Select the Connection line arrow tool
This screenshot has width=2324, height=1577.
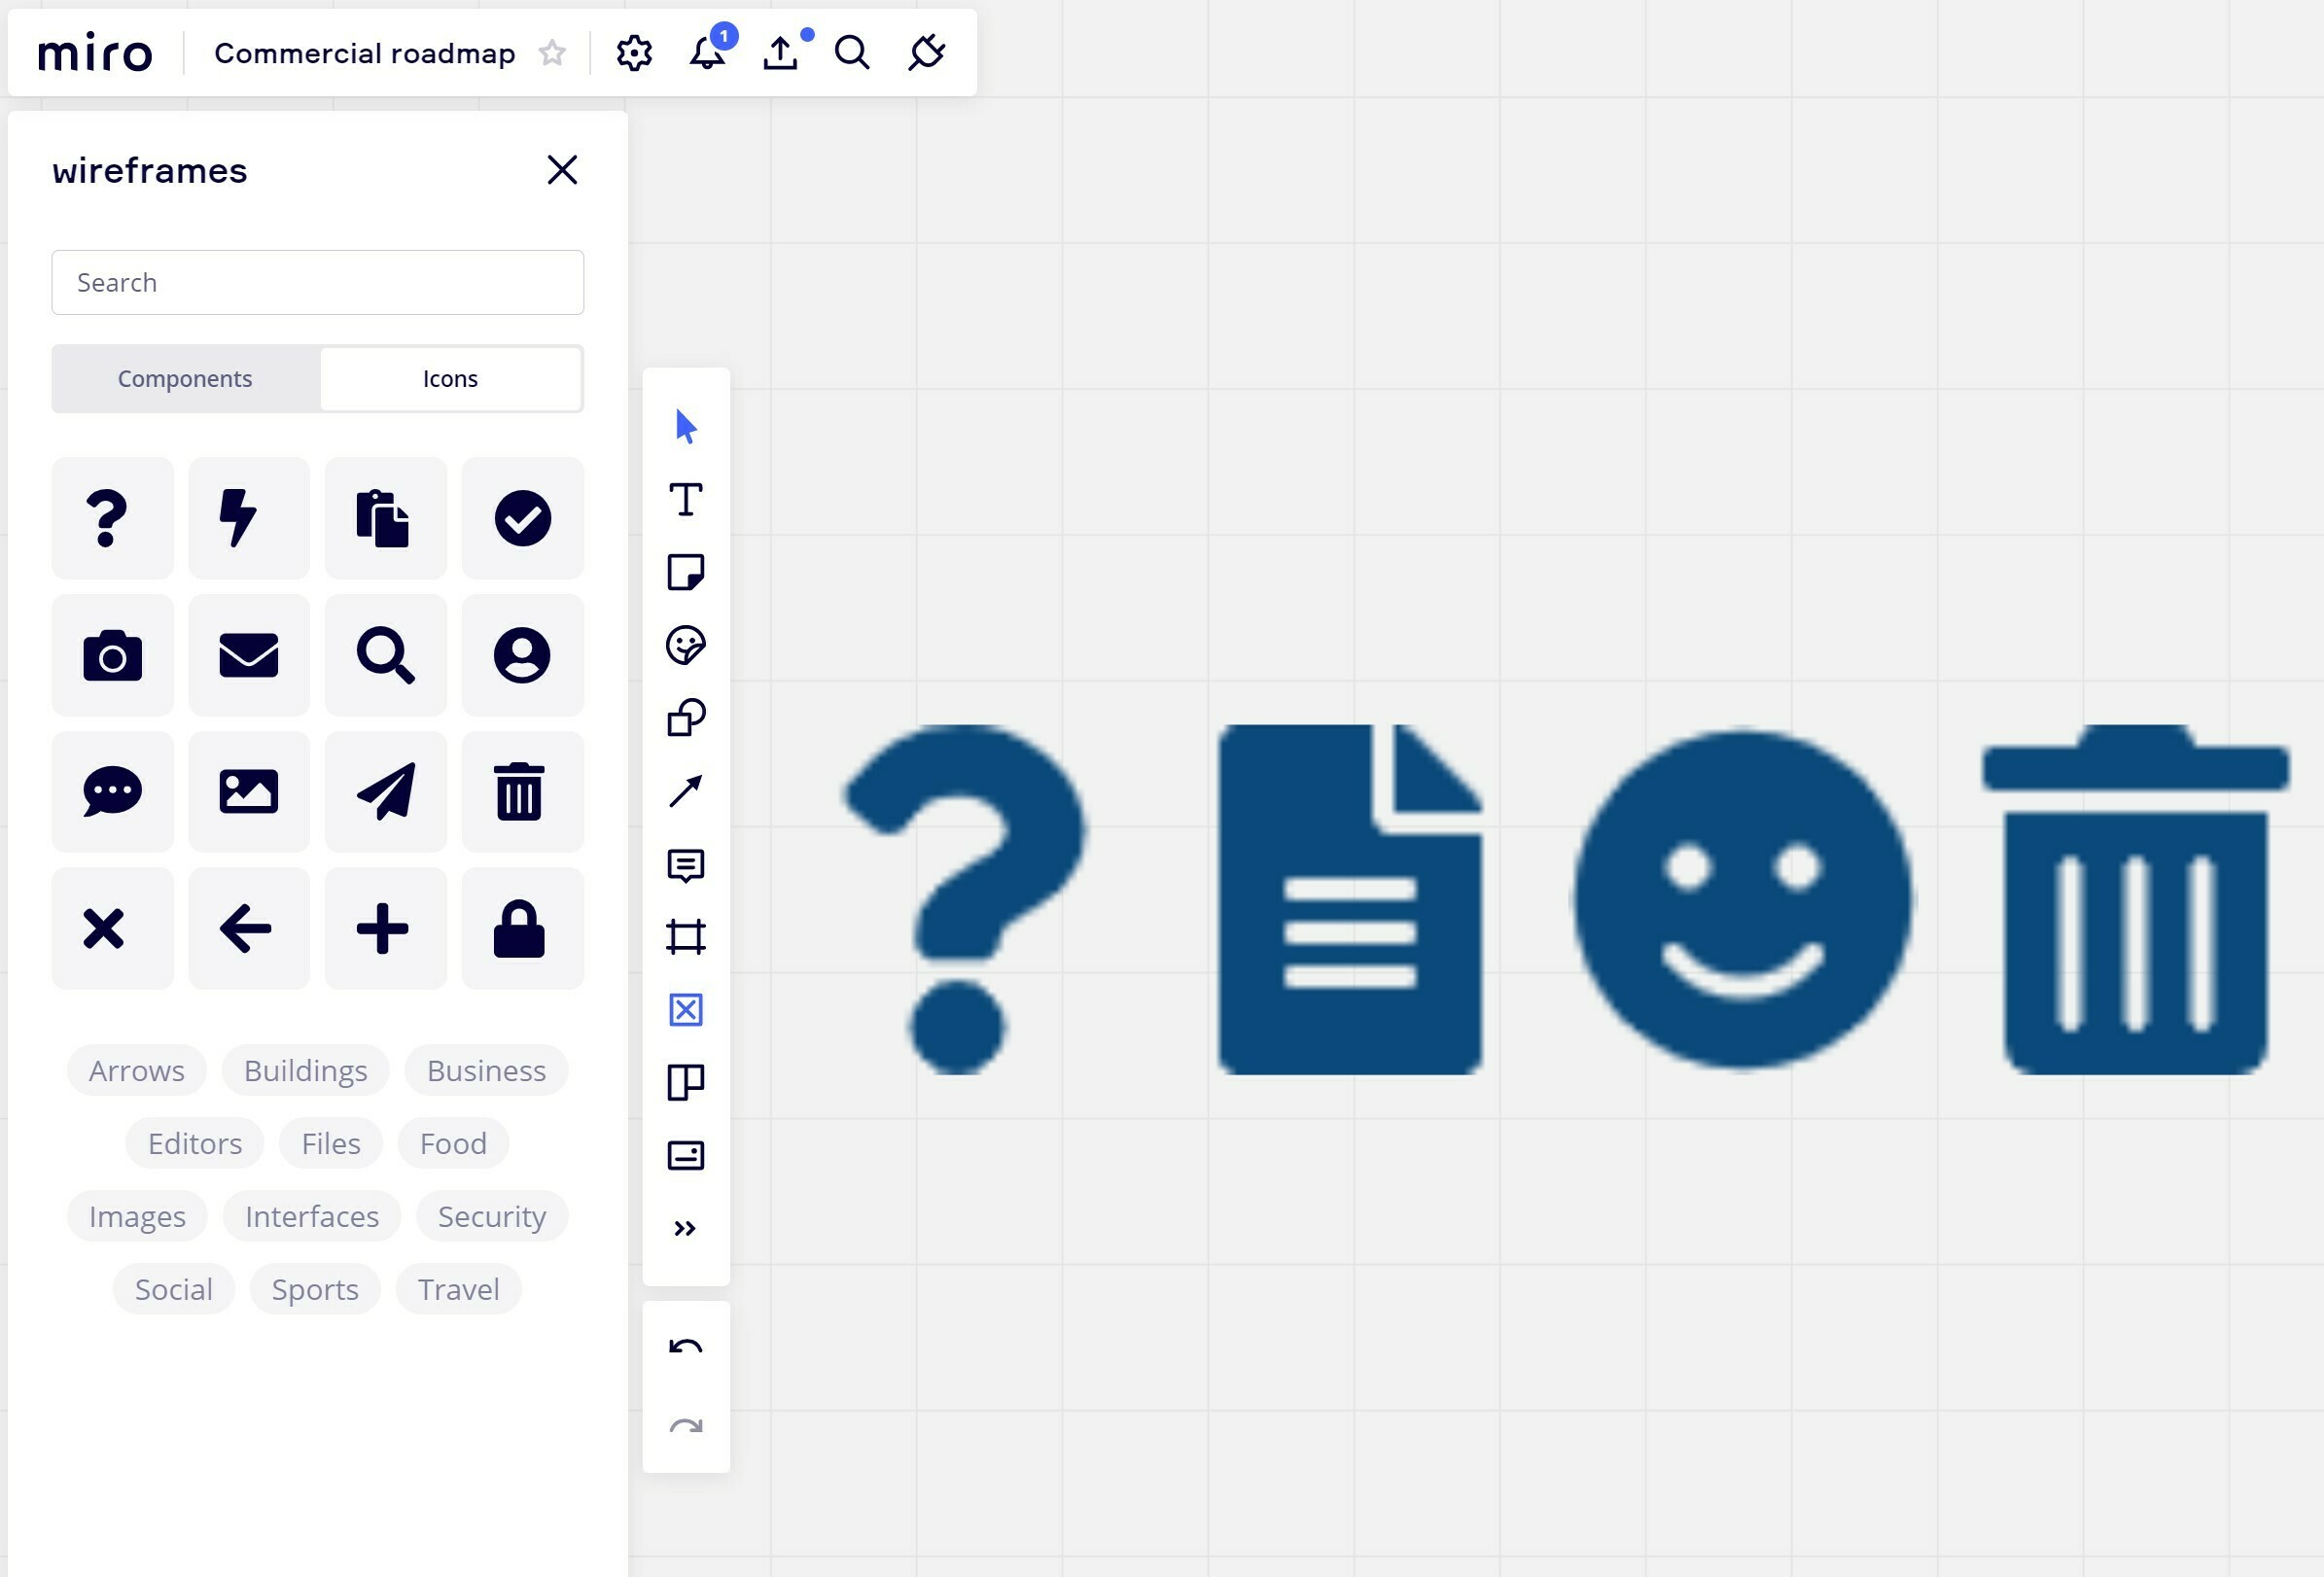tap(686, 791)
